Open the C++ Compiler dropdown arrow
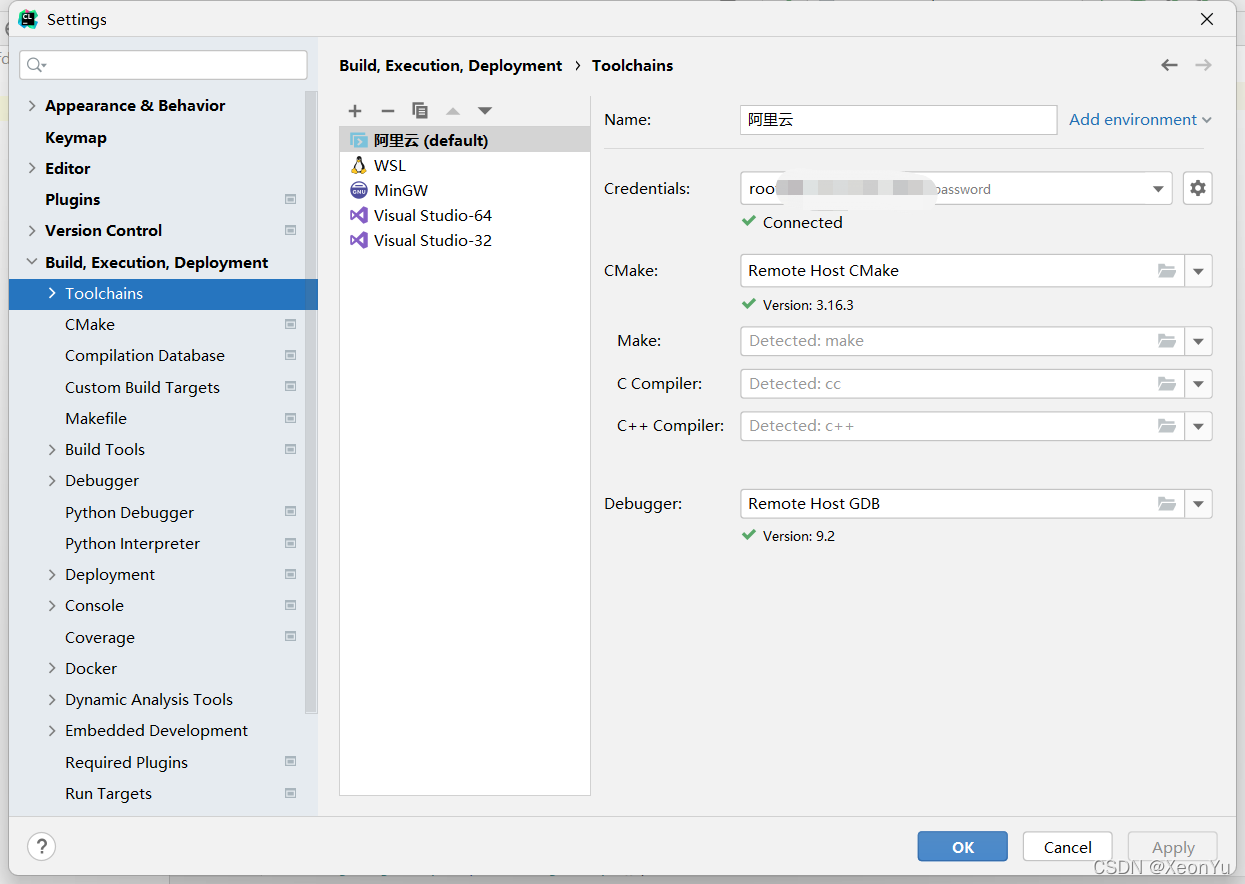The height and width of the screenshot is (884, 1245). tap(1198, 426)
